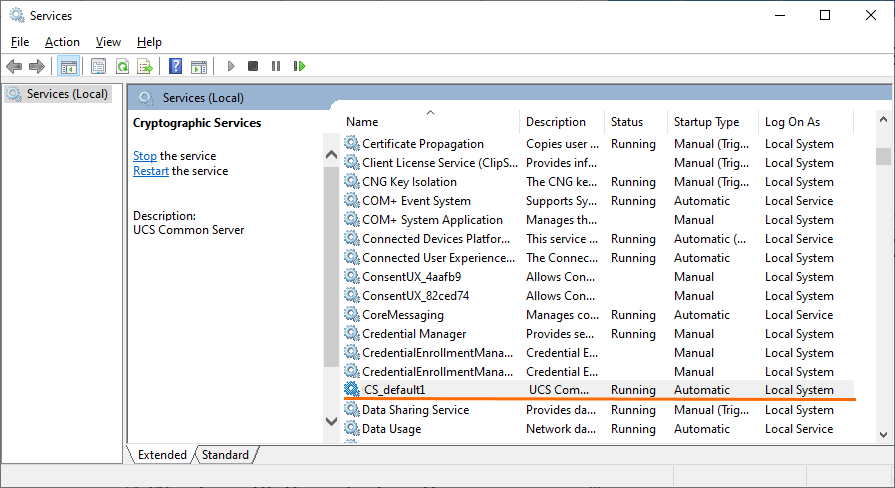
Task: Click the Forward arrow toolbar icon
Action: 37,66
